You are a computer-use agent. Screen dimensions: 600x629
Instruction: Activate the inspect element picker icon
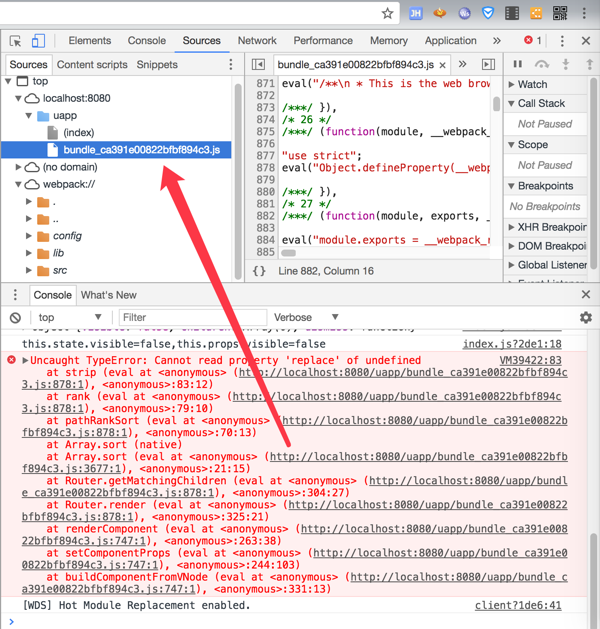[15, 41]
